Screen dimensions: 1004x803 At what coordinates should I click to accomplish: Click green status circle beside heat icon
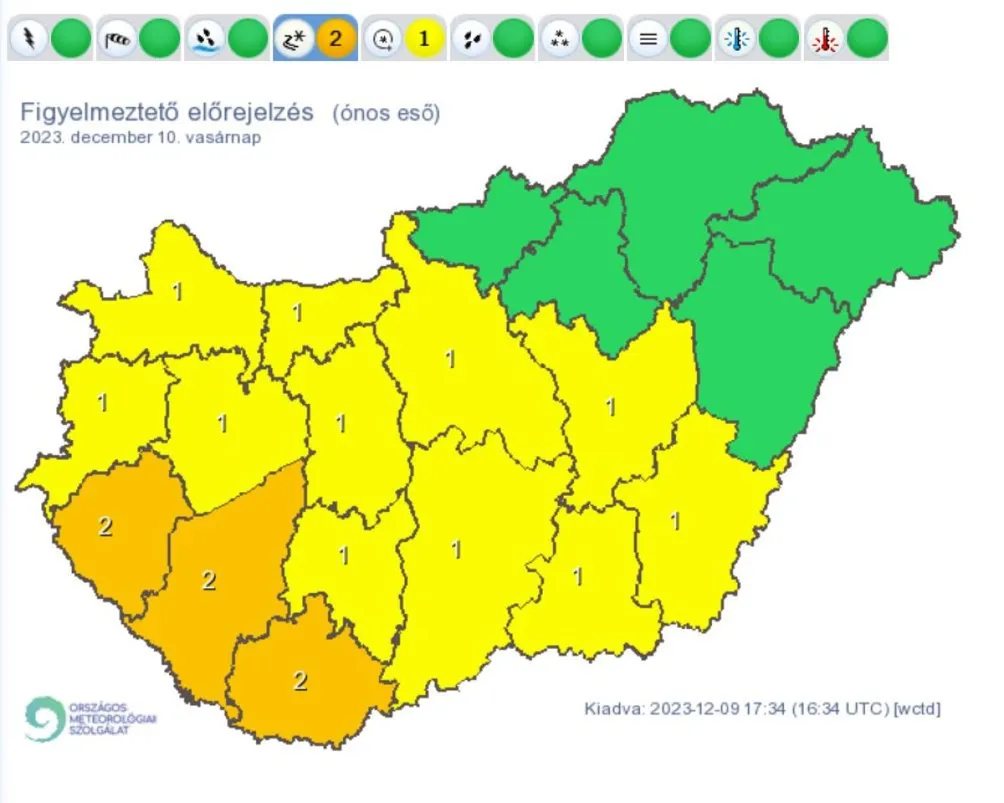868,40
